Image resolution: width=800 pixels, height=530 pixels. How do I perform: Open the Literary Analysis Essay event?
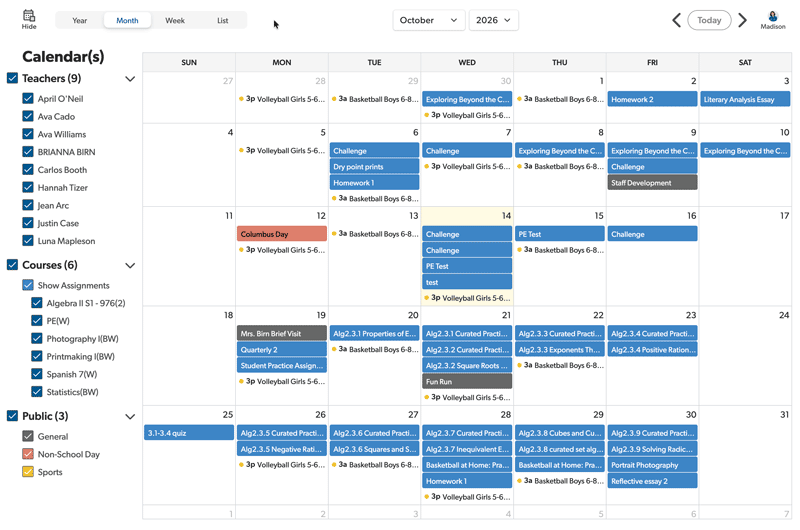[x=745, y=99]
